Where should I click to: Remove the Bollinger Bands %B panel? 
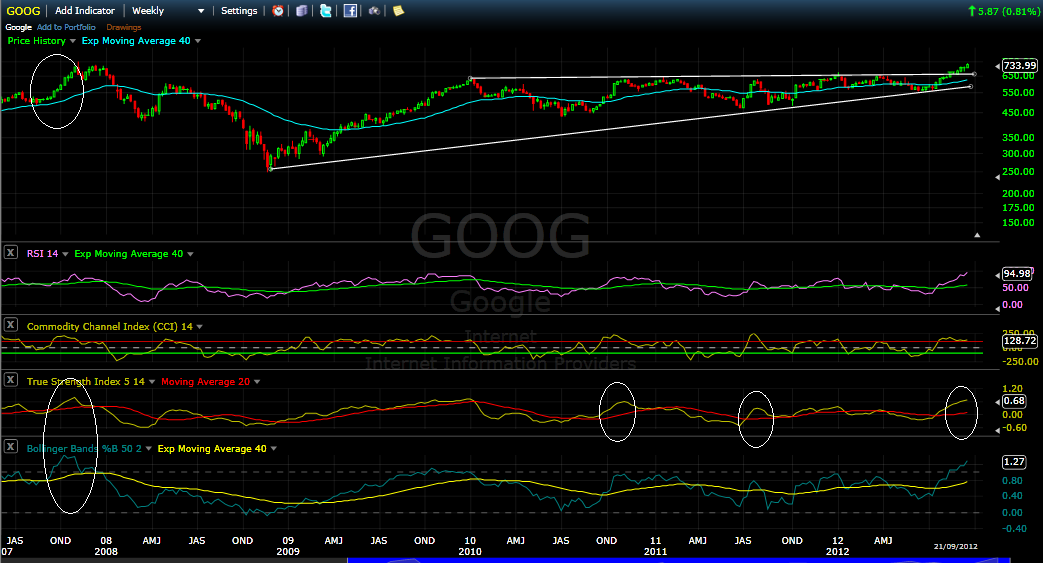11,447
